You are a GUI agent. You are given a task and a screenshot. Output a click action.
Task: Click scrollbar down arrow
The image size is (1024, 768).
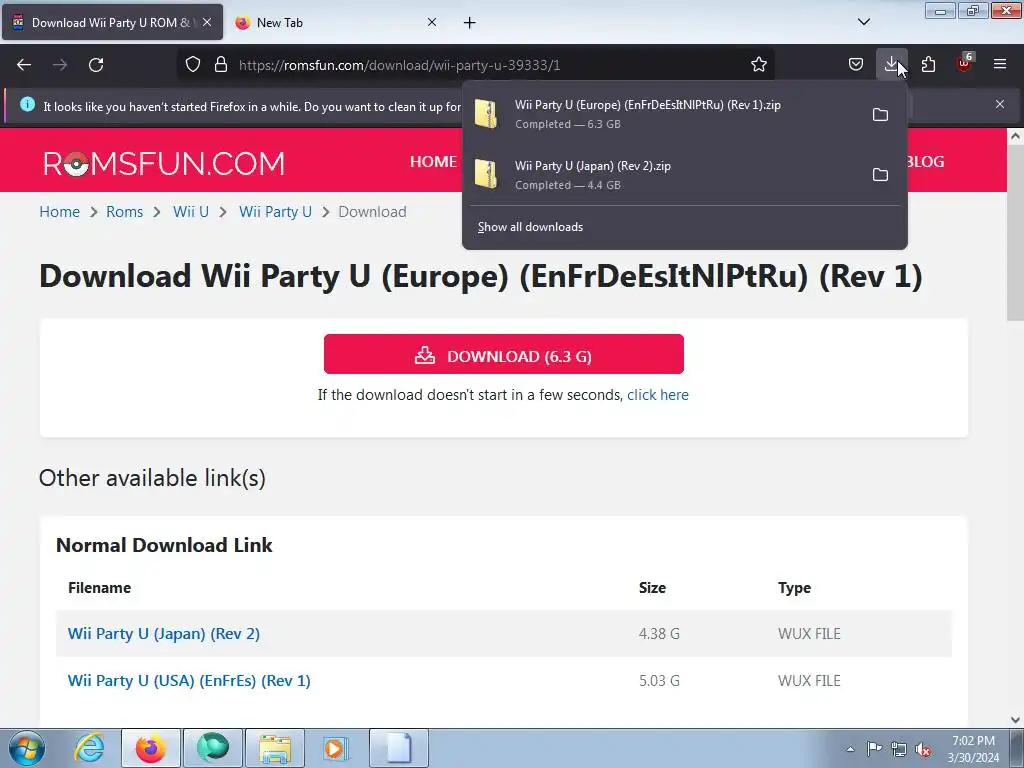click(x=1015, y=720)
